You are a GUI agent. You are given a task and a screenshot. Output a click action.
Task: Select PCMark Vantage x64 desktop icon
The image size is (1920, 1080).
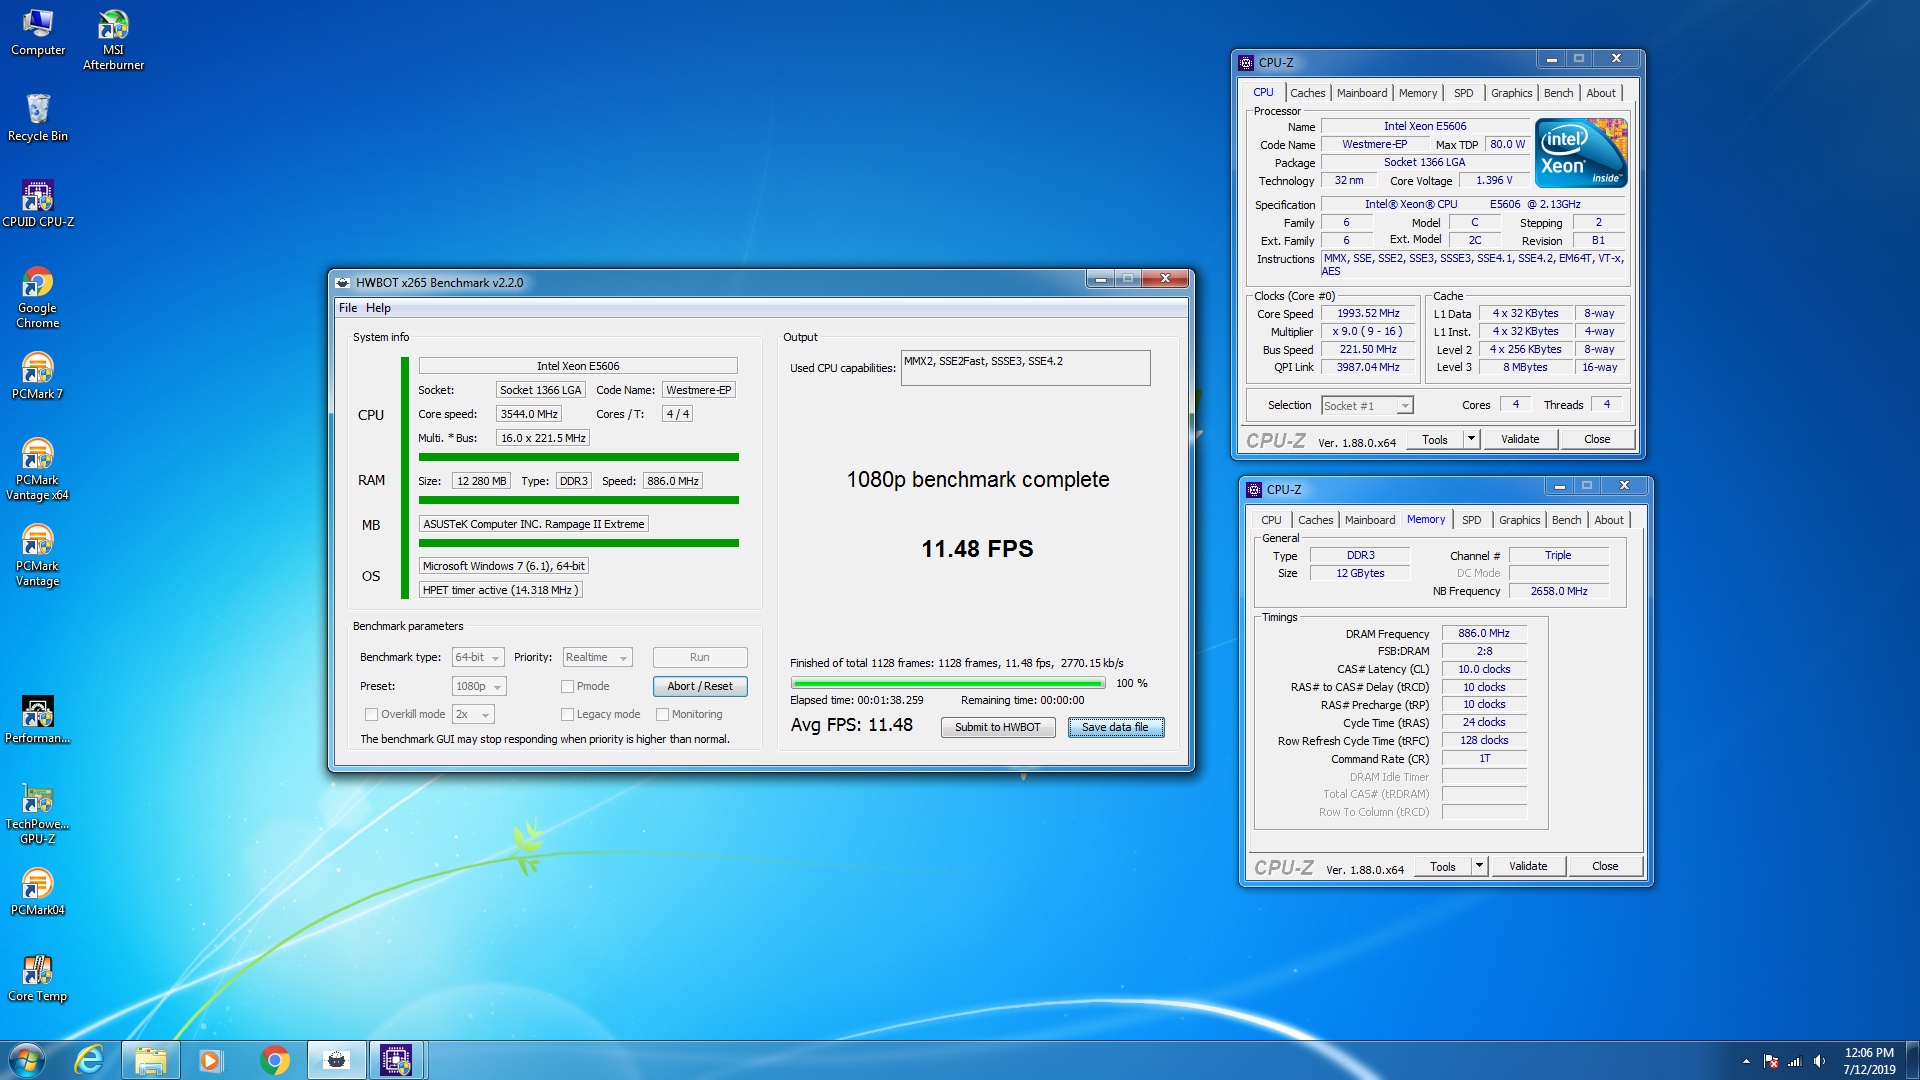[38, 470]
